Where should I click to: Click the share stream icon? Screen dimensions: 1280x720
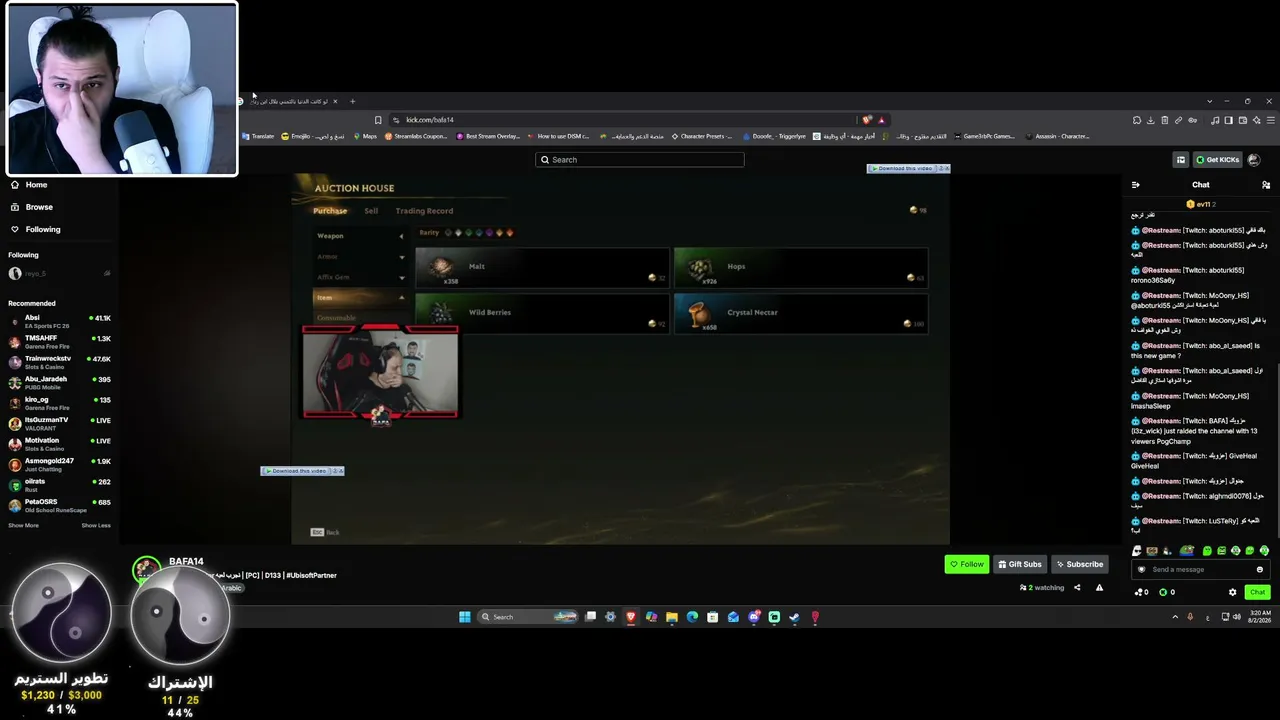1077,588
